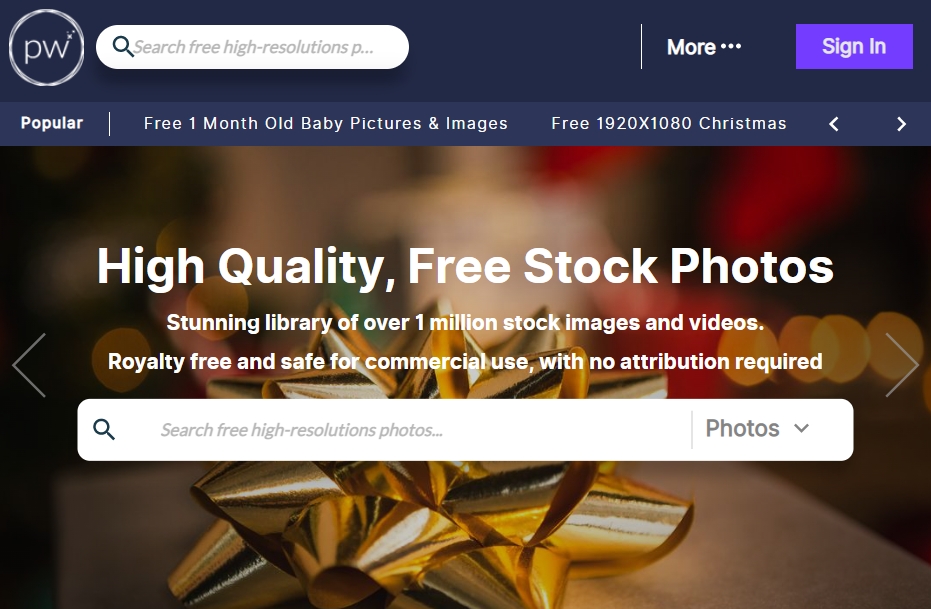
Task: Go to previous hero slide arrow
Action: pyautogui.click(x=30, y=364)
